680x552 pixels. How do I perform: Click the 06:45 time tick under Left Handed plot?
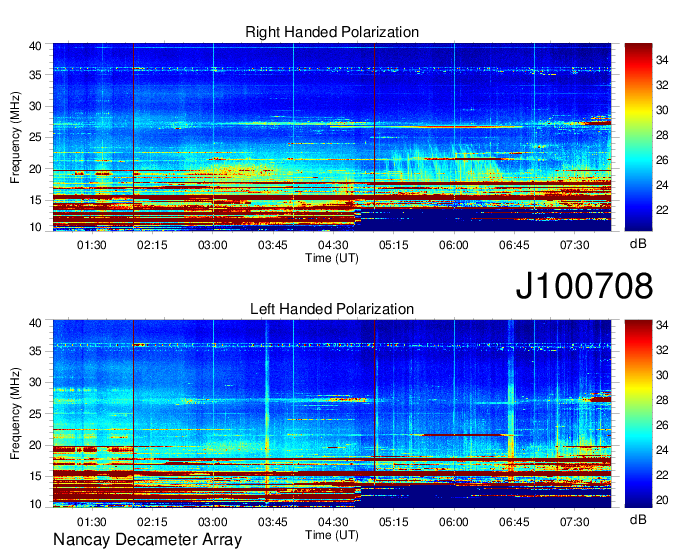coord(514,522)
